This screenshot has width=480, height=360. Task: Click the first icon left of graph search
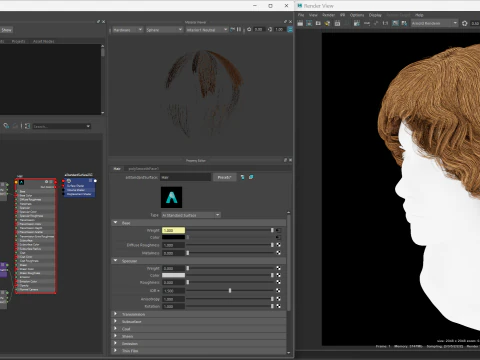tap(6, 126)
